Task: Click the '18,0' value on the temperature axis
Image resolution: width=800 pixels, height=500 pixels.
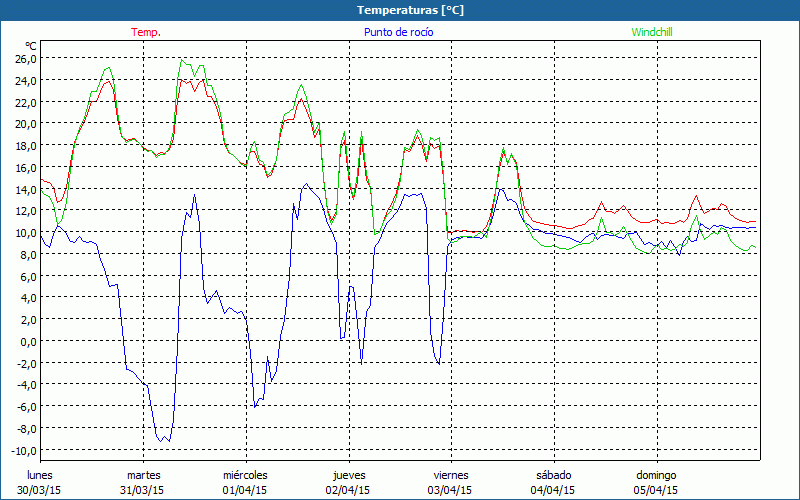Action: tap(24, 145)
